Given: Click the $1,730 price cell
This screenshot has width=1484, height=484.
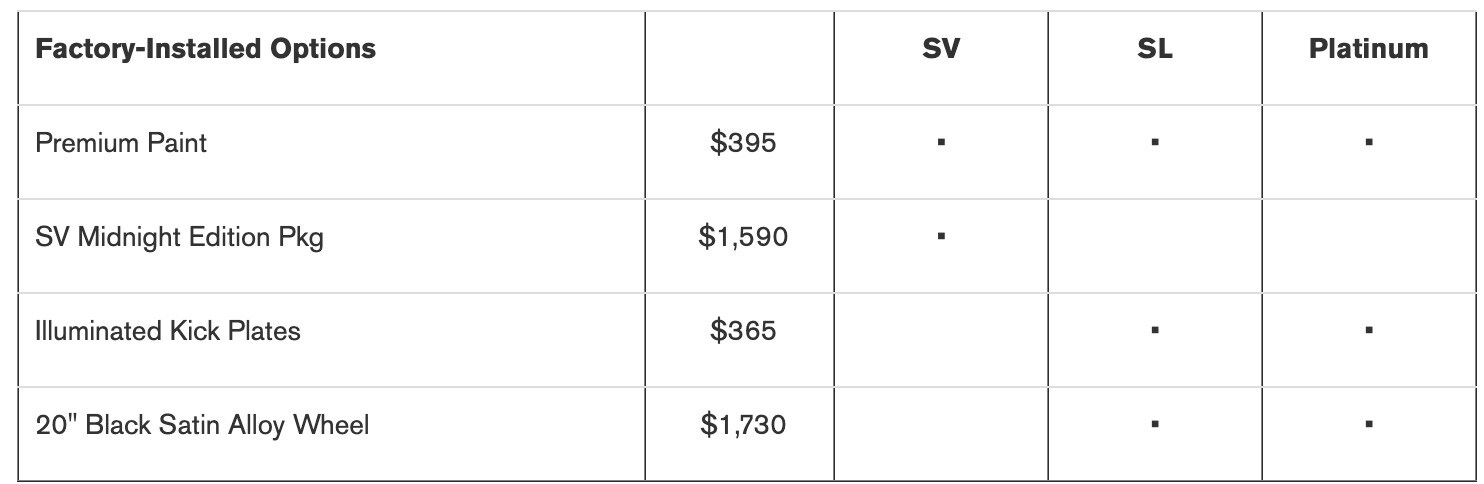Looking at the screenshot, I should (x=743, y=425).
